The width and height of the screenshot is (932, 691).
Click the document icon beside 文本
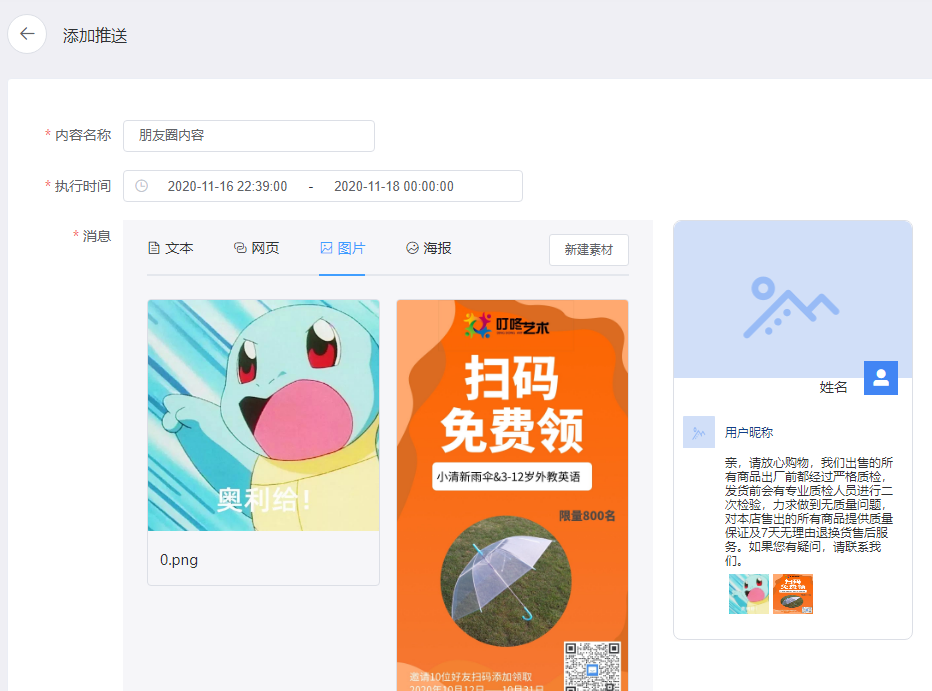coord(154,248)
